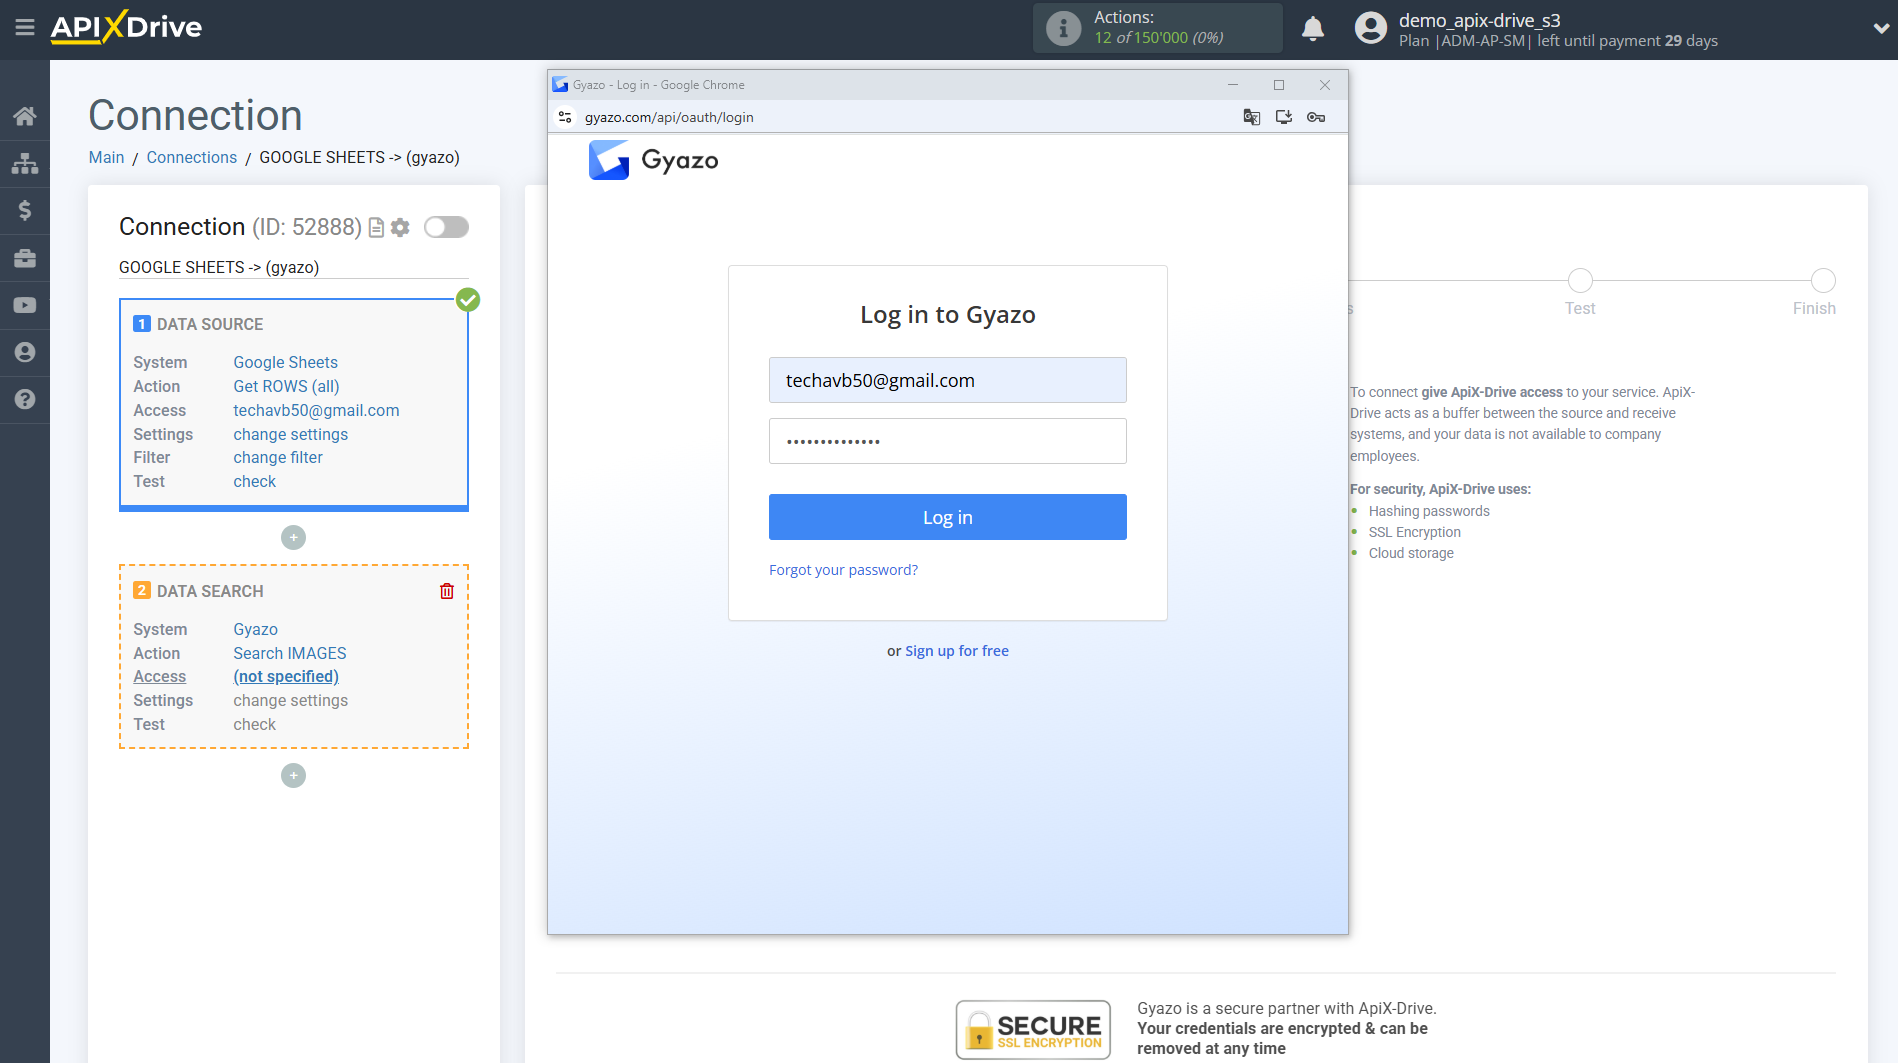Select the home icon in the sidebar
This screenshot has width=1898, height=1063.
(x=25, y=115)
